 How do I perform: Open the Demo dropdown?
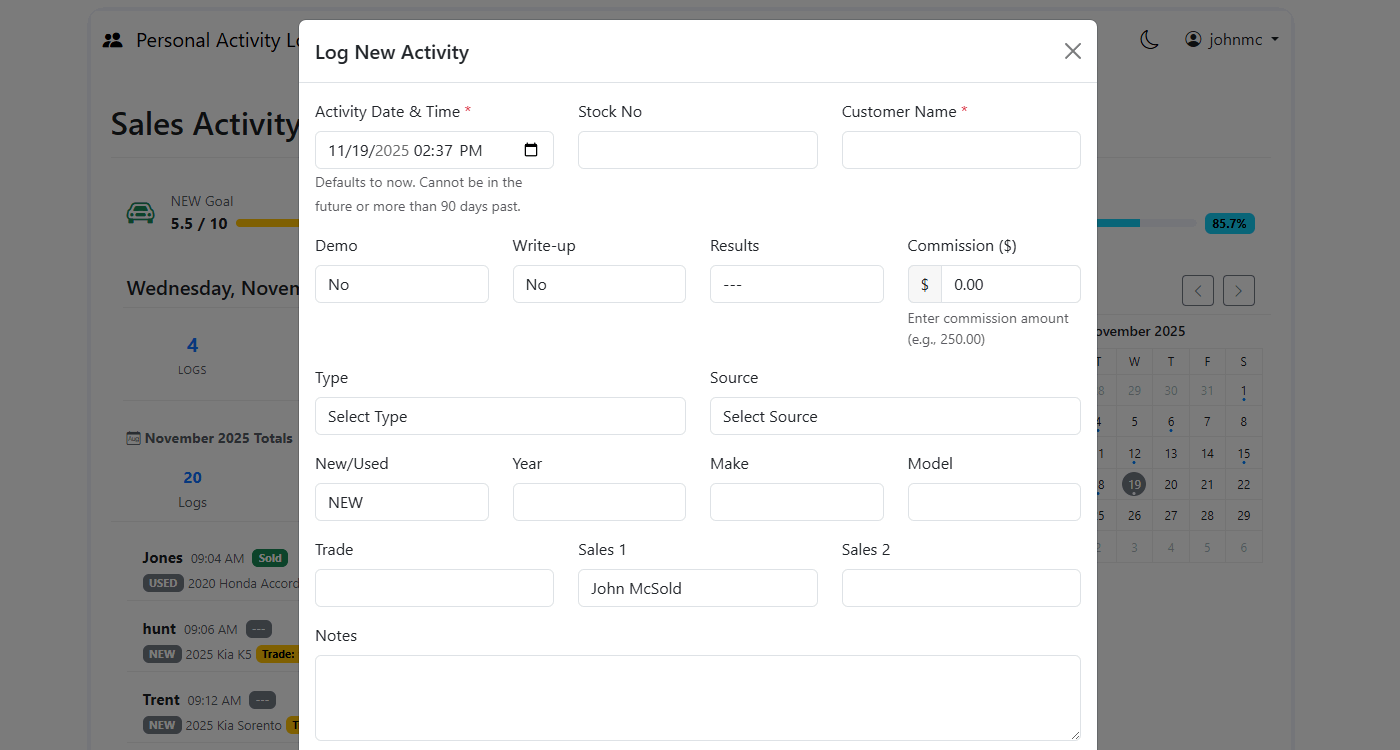[401, 284]
